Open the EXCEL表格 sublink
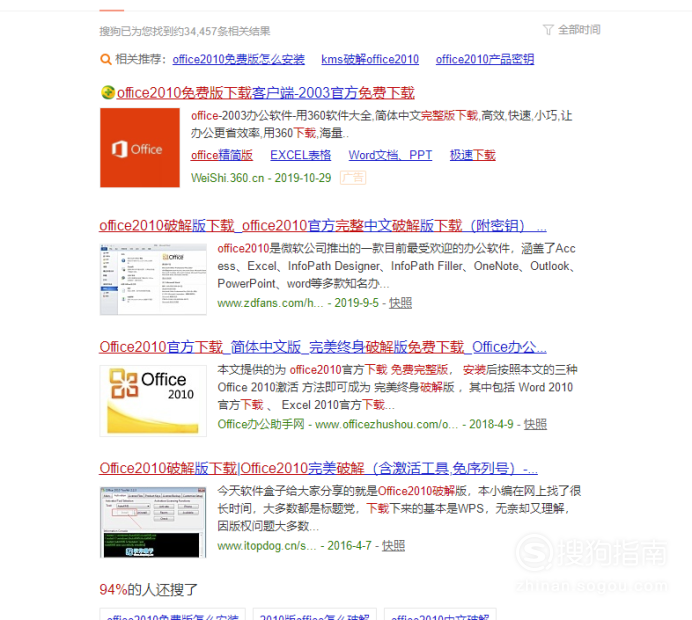 (301, 155)
